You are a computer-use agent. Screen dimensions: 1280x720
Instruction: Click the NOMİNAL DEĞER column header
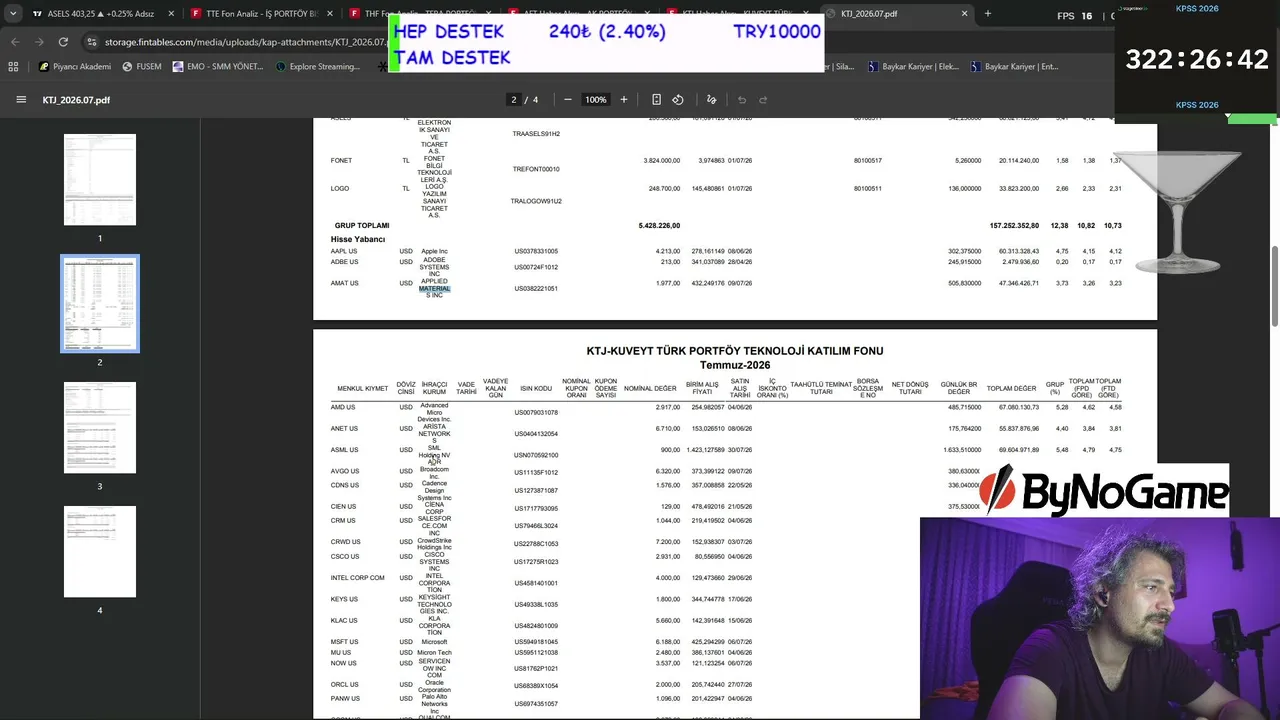(x=650, y=389)
